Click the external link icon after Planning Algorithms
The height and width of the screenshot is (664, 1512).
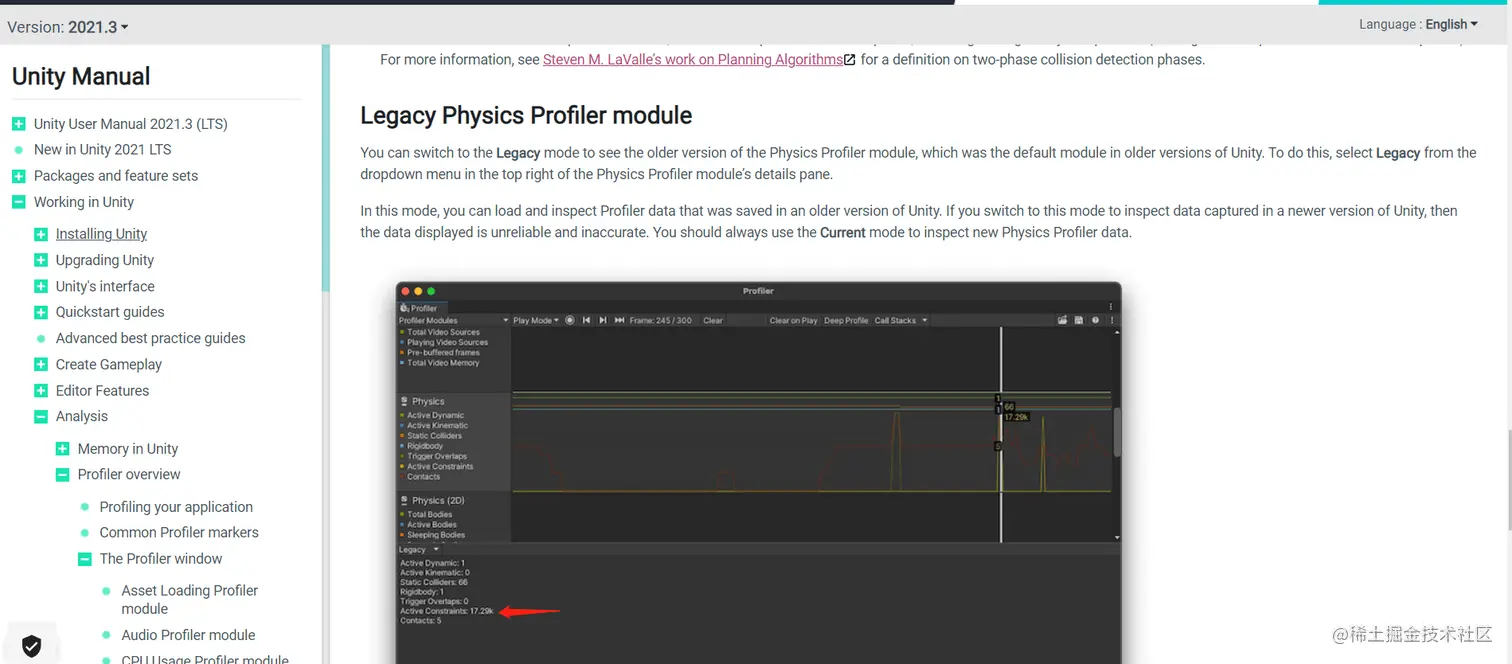click(x=850, y=60)
